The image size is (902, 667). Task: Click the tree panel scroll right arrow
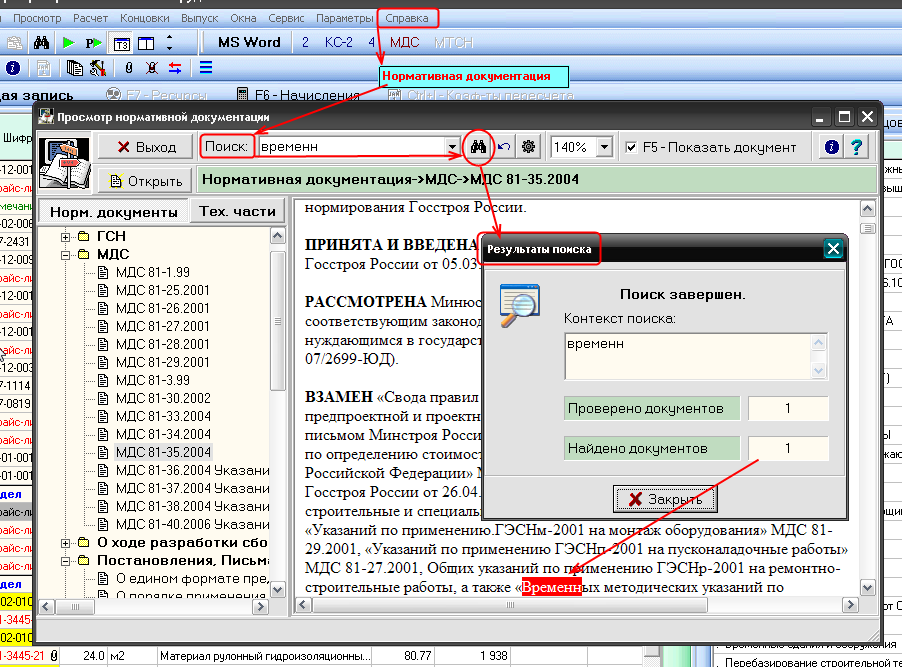click(261, 607)
